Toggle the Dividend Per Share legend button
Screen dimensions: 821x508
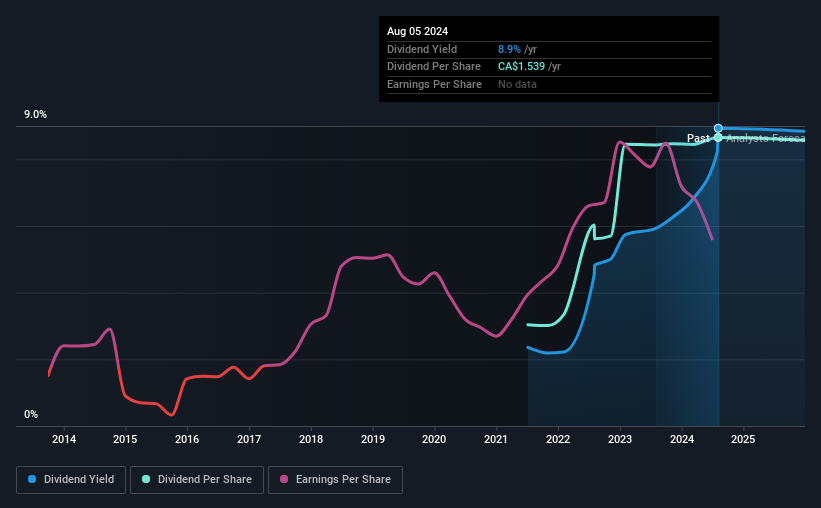(x=197, y=480)
